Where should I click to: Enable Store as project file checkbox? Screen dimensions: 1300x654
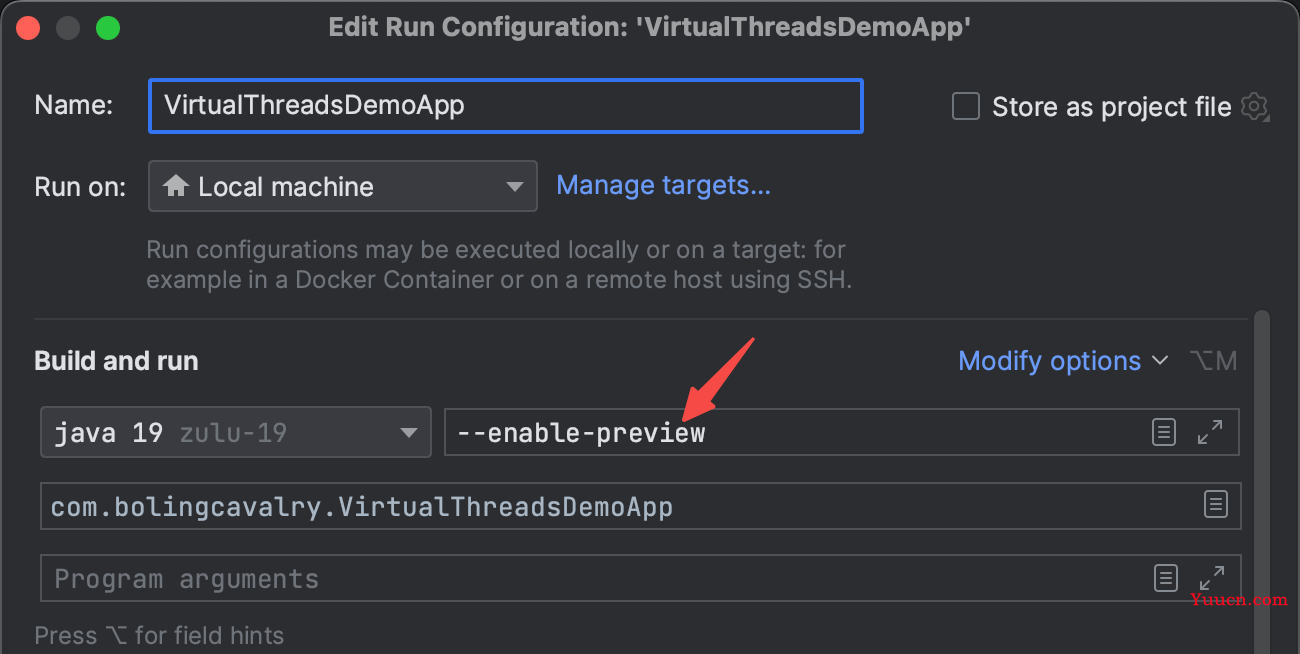(x=965, y=106)
